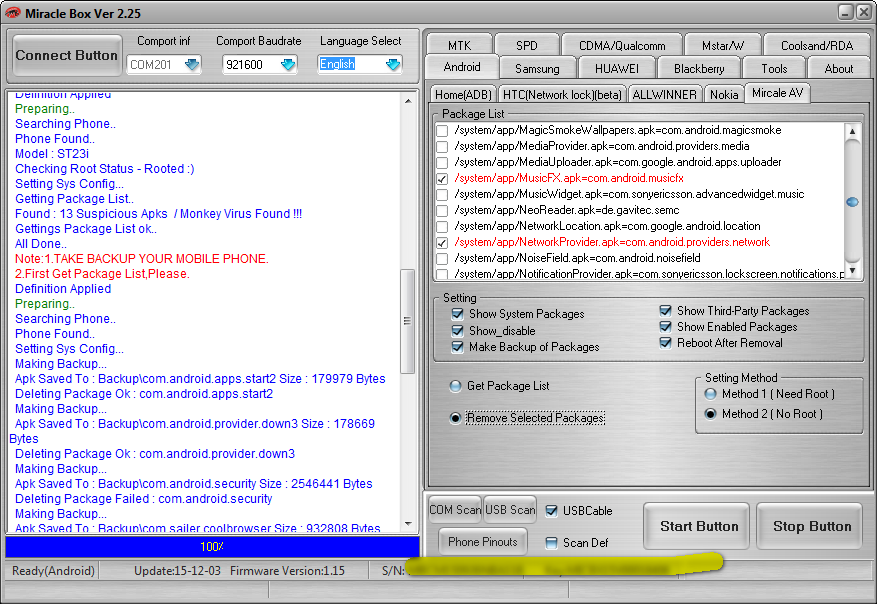Image resolution: width=877 pixels, height=604 pixels.
Task: Click the Ready(Android) status bar entry
Action: (54, 571)
